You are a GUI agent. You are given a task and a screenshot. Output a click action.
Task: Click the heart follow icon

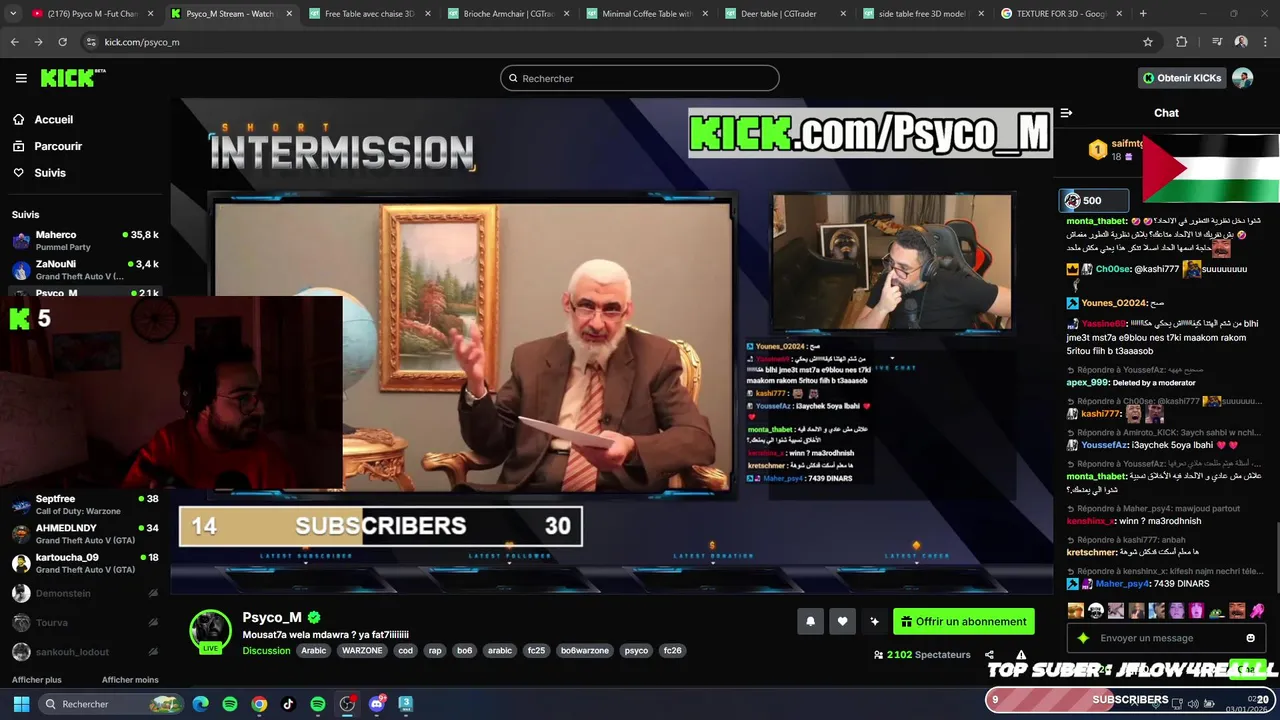coord(842,621)
